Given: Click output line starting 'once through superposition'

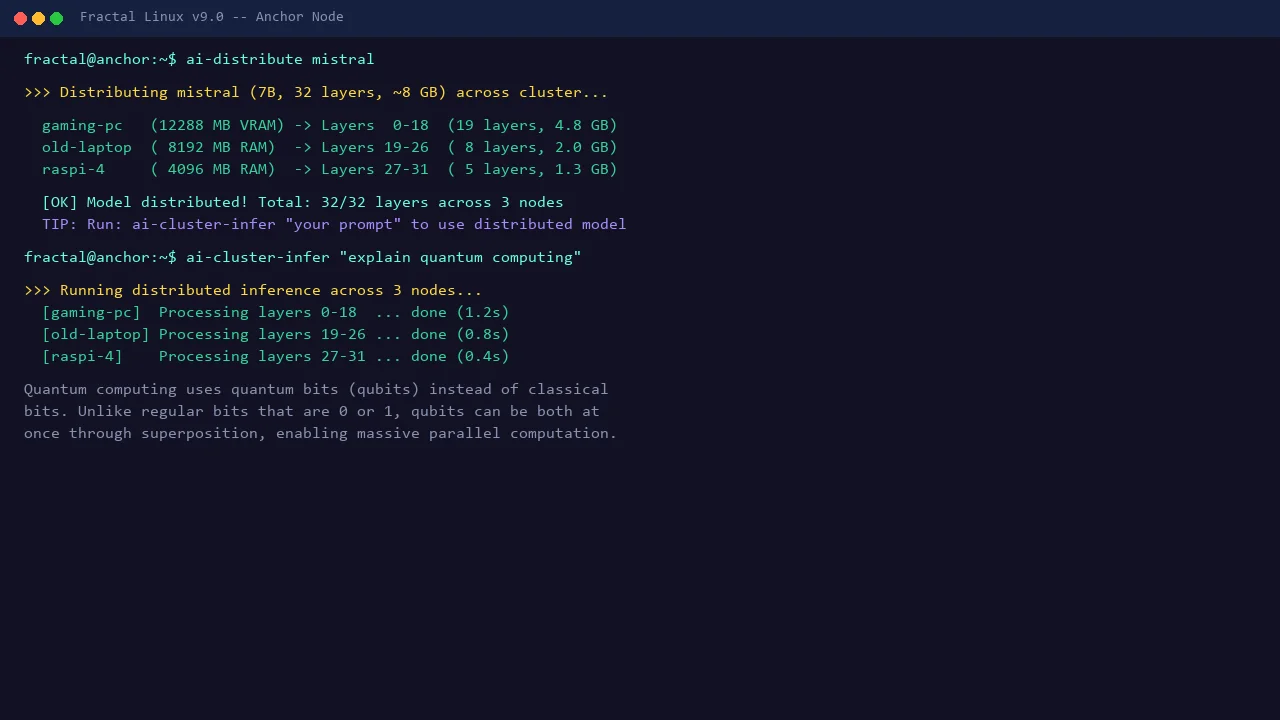Looking at the screenshot, I should 321,433.
